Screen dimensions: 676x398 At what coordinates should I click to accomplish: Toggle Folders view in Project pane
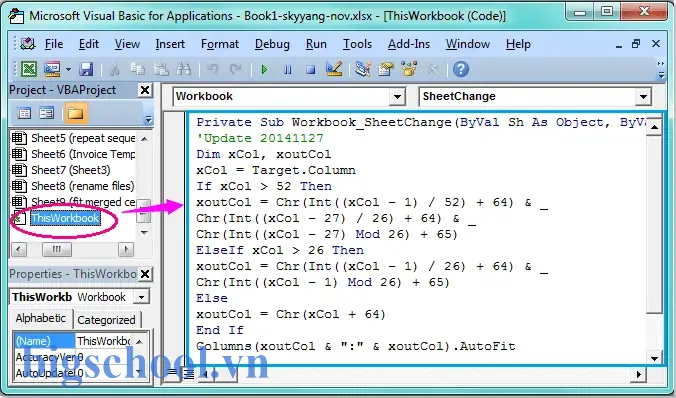point(75,113)
